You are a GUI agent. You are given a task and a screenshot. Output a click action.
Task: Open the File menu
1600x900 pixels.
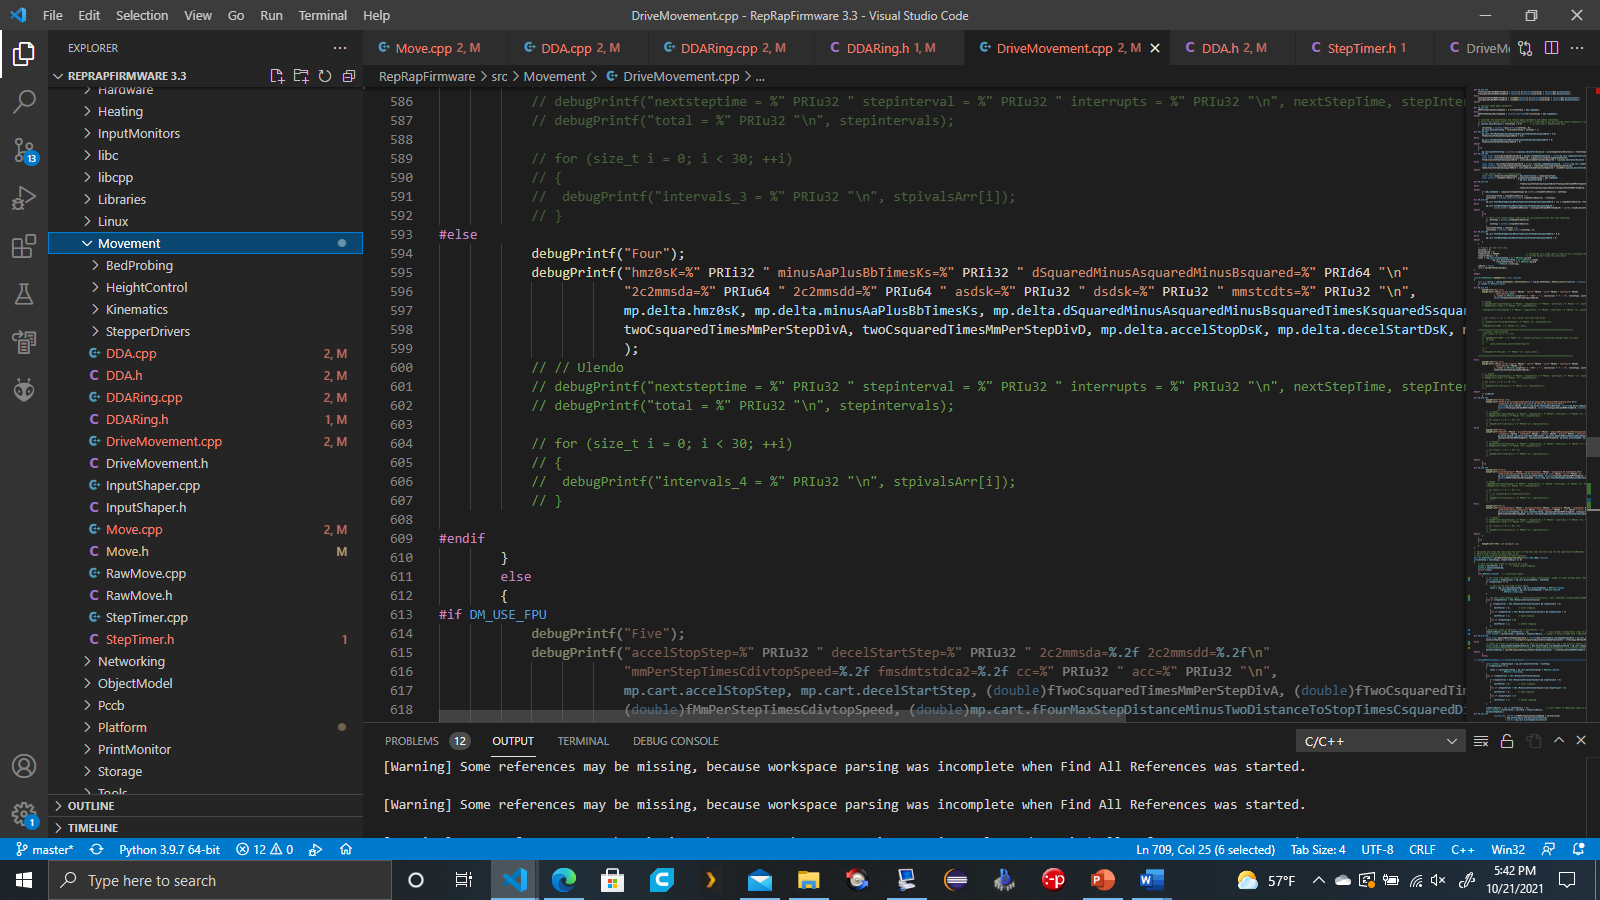click(x=53, y=15)
